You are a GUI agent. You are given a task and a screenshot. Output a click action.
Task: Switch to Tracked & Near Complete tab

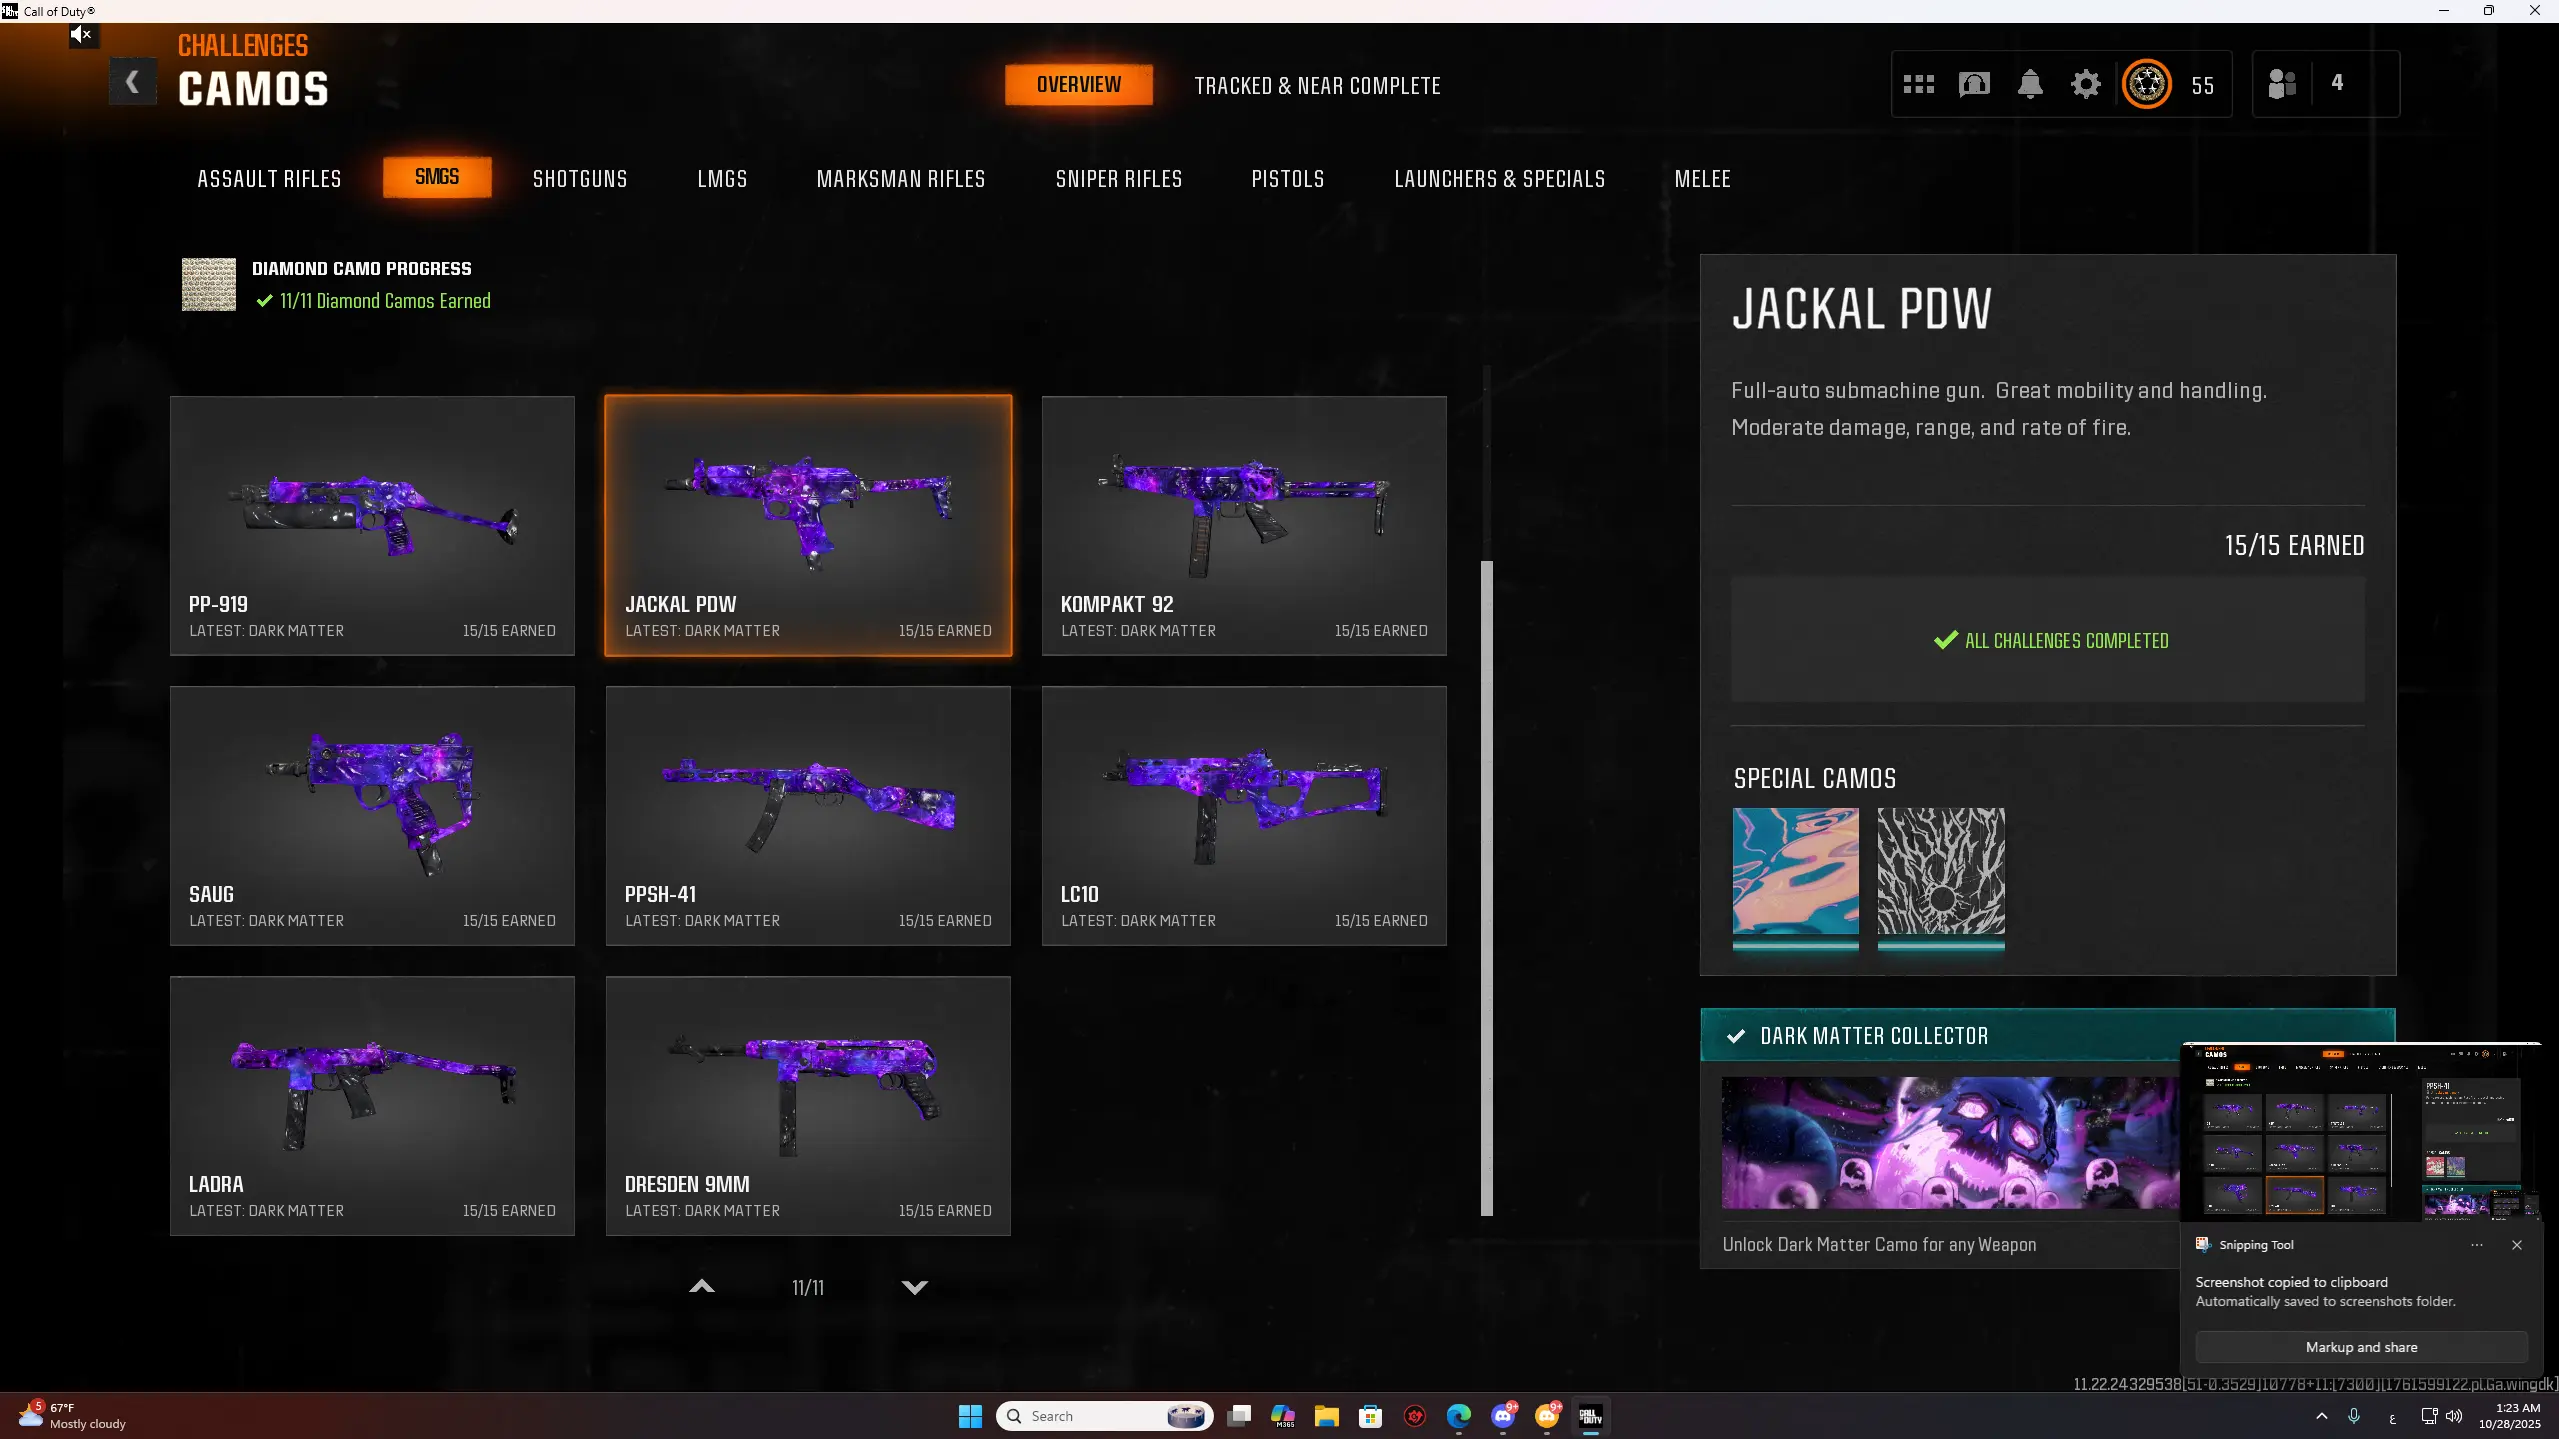(1317, 86)
